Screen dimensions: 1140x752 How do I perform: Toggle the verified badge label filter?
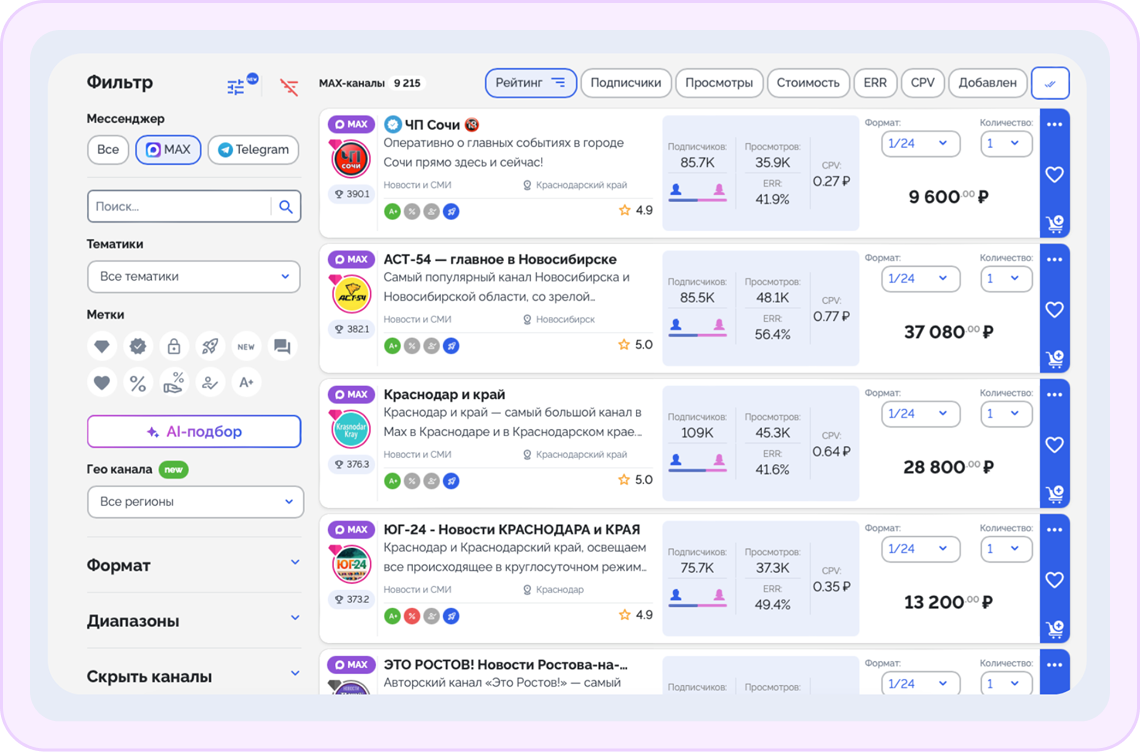(x=138, y=346)
